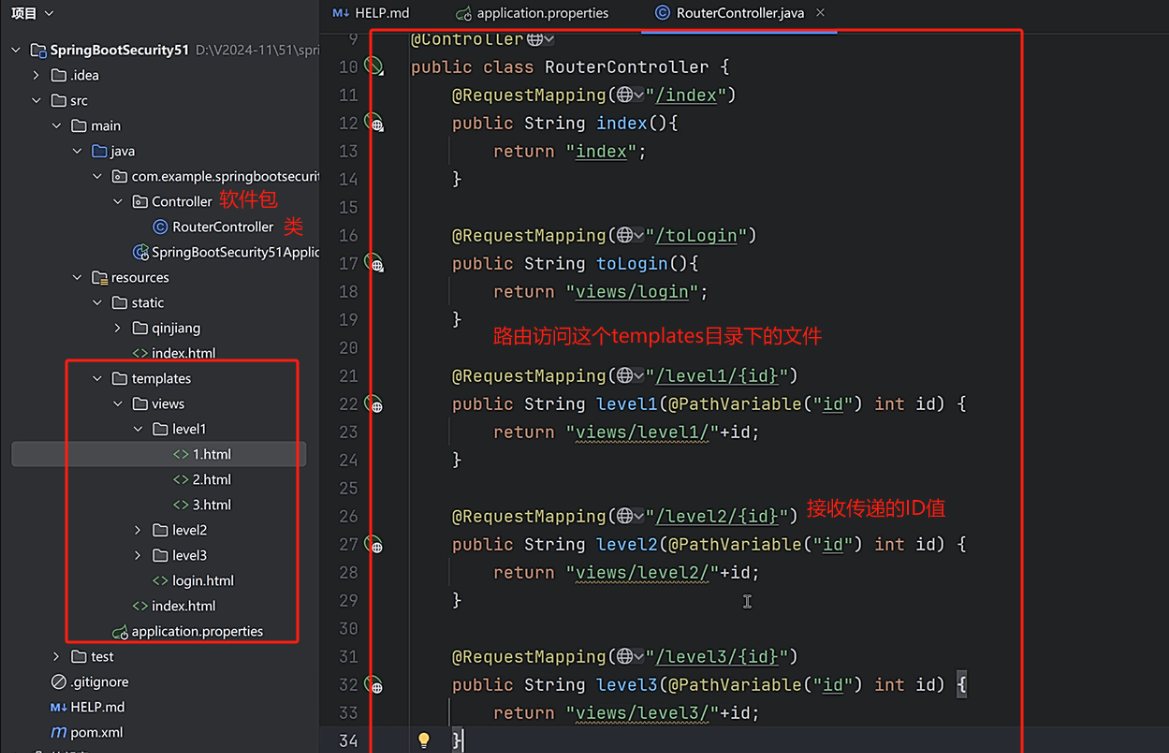Click the lightbulb quick-fix icon on line 34
Viewport: 1169px width, 753px height.
click(x=423, y=740)
